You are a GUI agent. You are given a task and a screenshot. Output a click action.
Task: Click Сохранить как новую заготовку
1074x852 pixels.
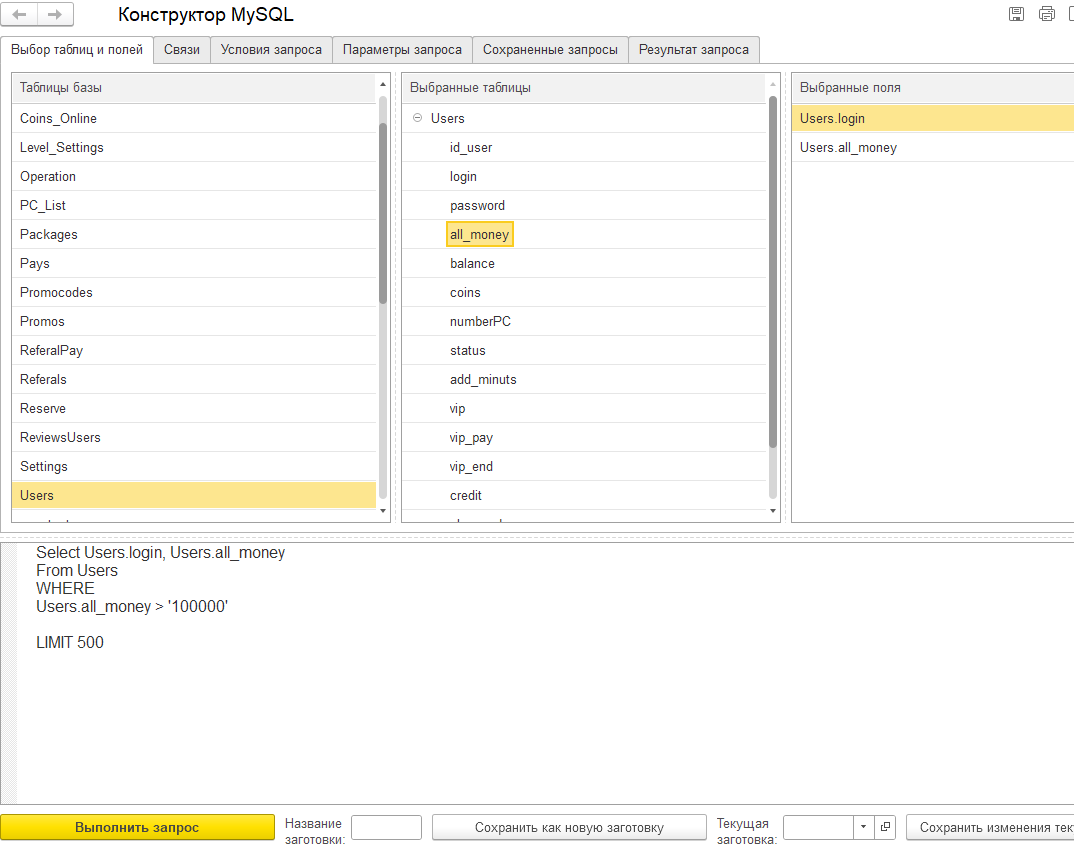[569, 827]
